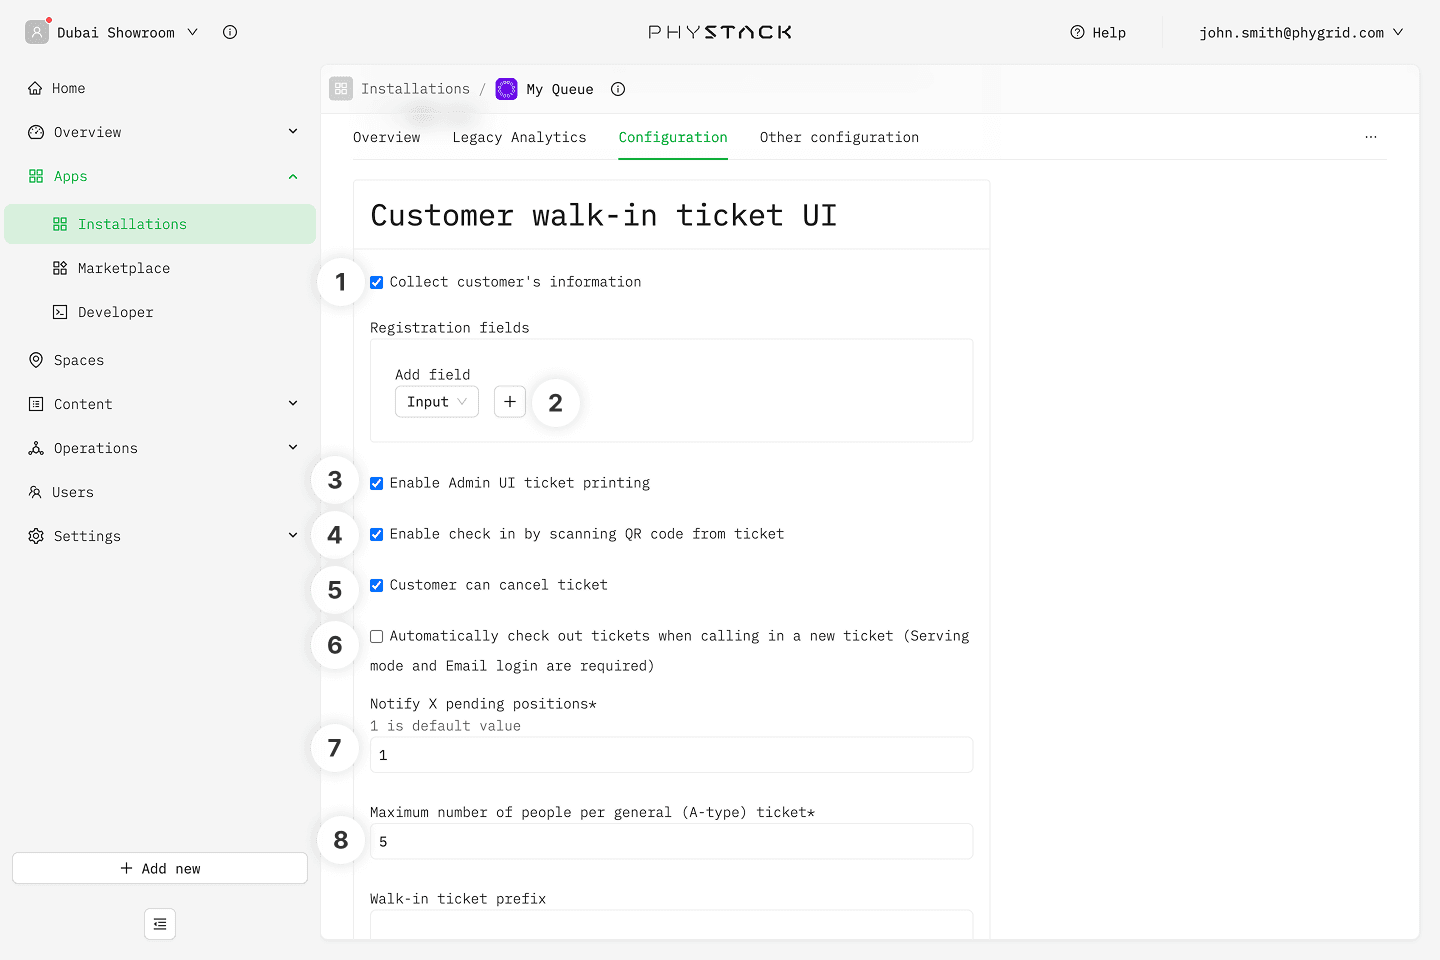Click the info icon beside Dubai Showroom
The image size is (1440, 960).
(230, 32)
